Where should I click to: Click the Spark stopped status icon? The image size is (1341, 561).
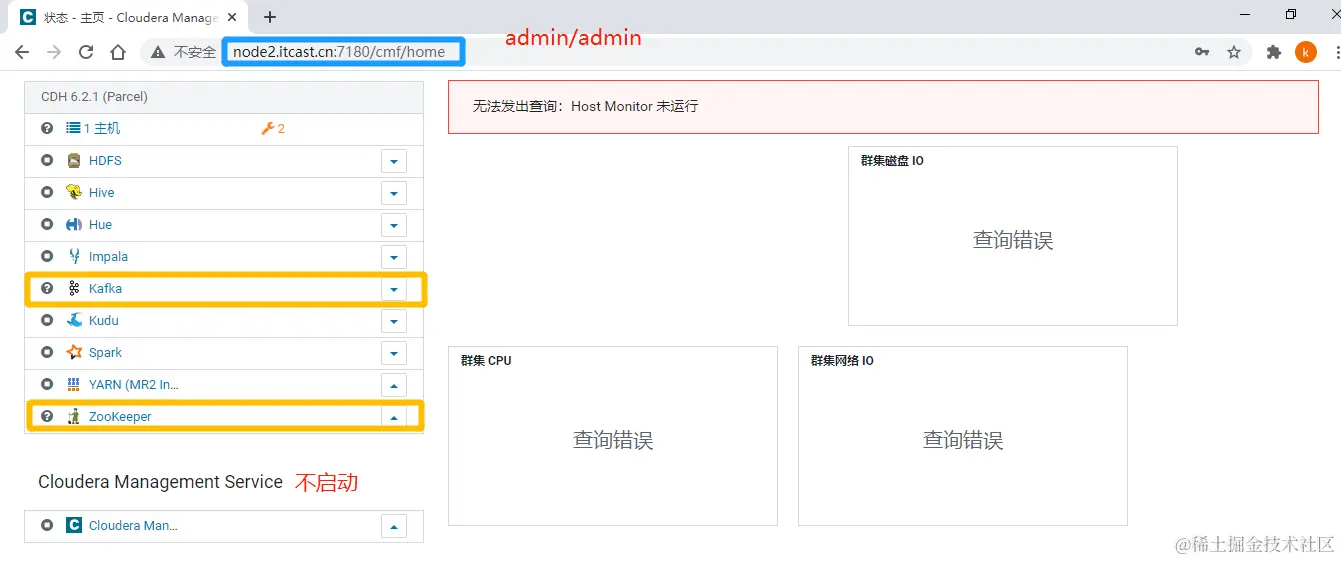click(47, 353)
